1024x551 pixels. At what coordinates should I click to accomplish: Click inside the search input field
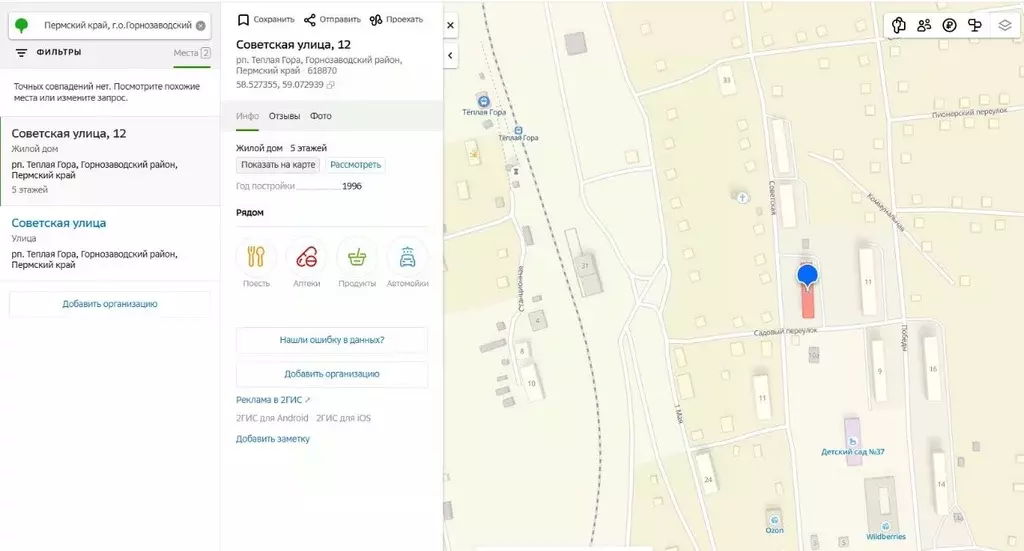point(117,25)
